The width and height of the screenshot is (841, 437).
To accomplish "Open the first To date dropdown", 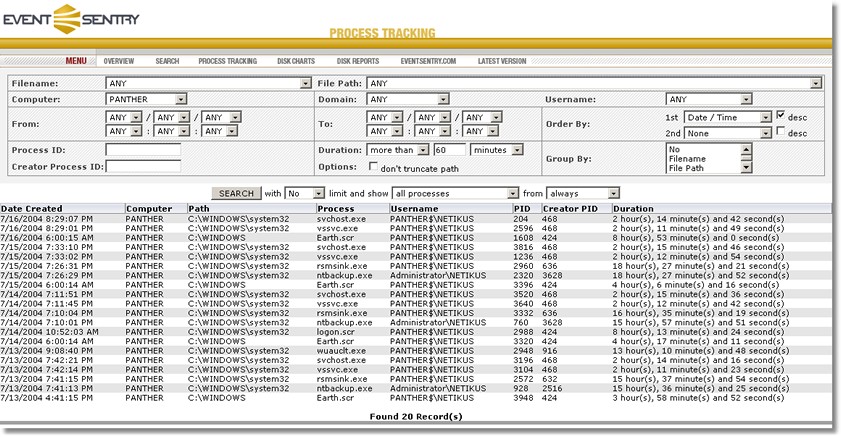I will coord(385,117).
